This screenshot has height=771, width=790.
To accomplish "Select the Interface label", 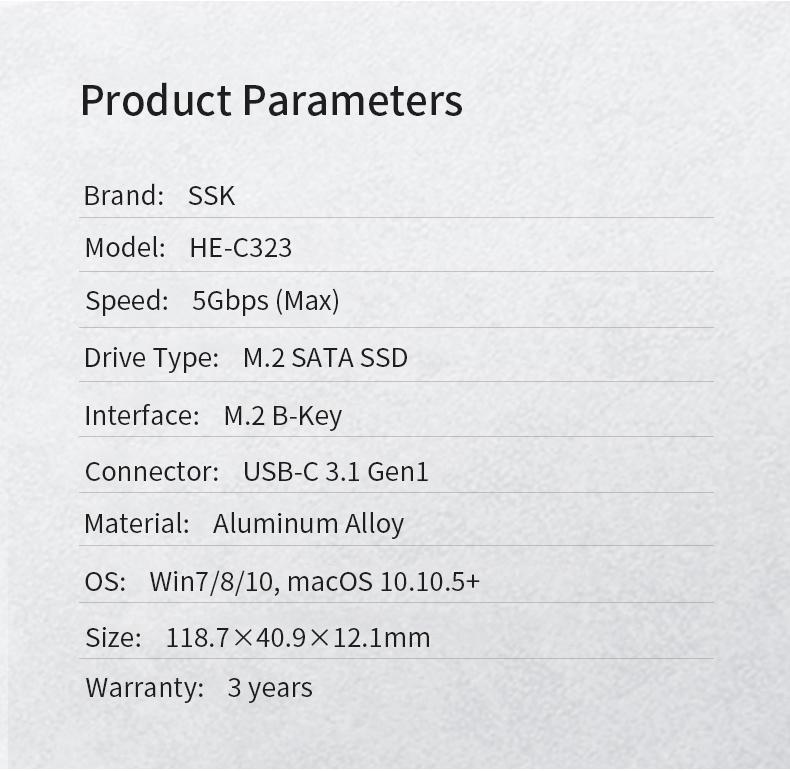I will (x=142, y=416).
